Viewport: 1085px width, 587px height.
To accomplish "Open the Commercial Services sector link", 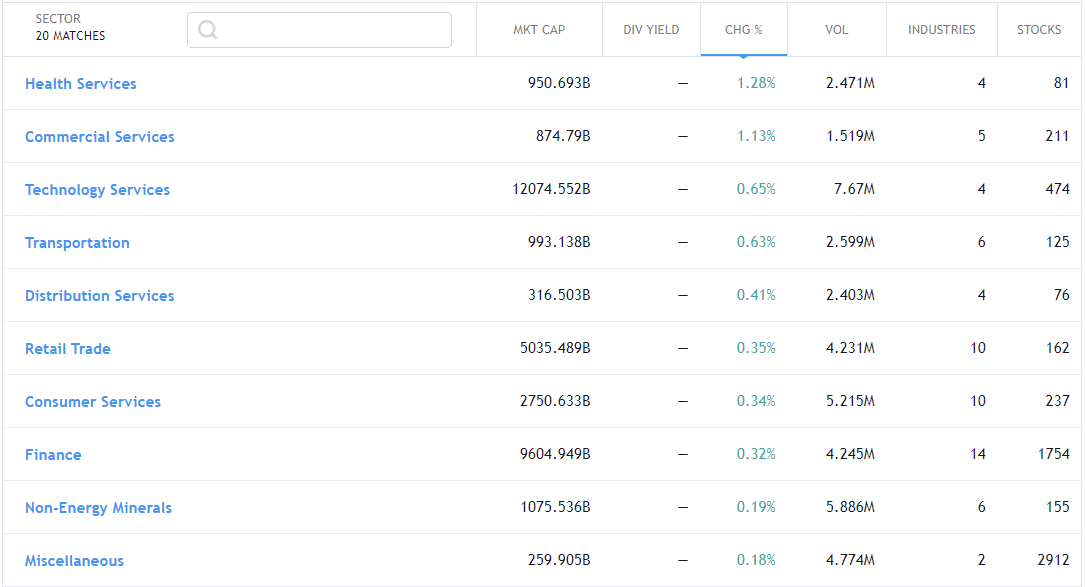I will pyautogui.click(x=100, y=137).
